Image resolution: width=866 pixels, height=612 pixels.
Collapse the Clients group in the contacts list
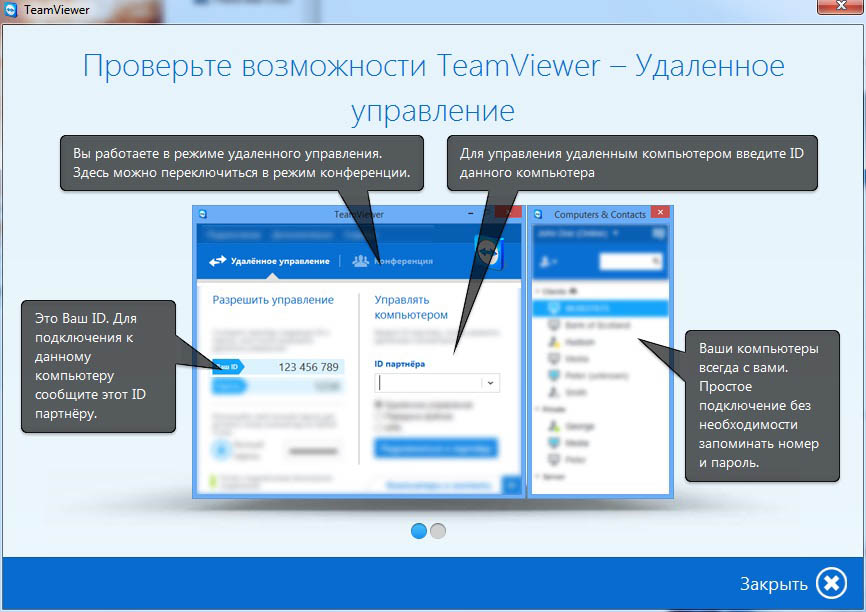(x=539, y=292)
